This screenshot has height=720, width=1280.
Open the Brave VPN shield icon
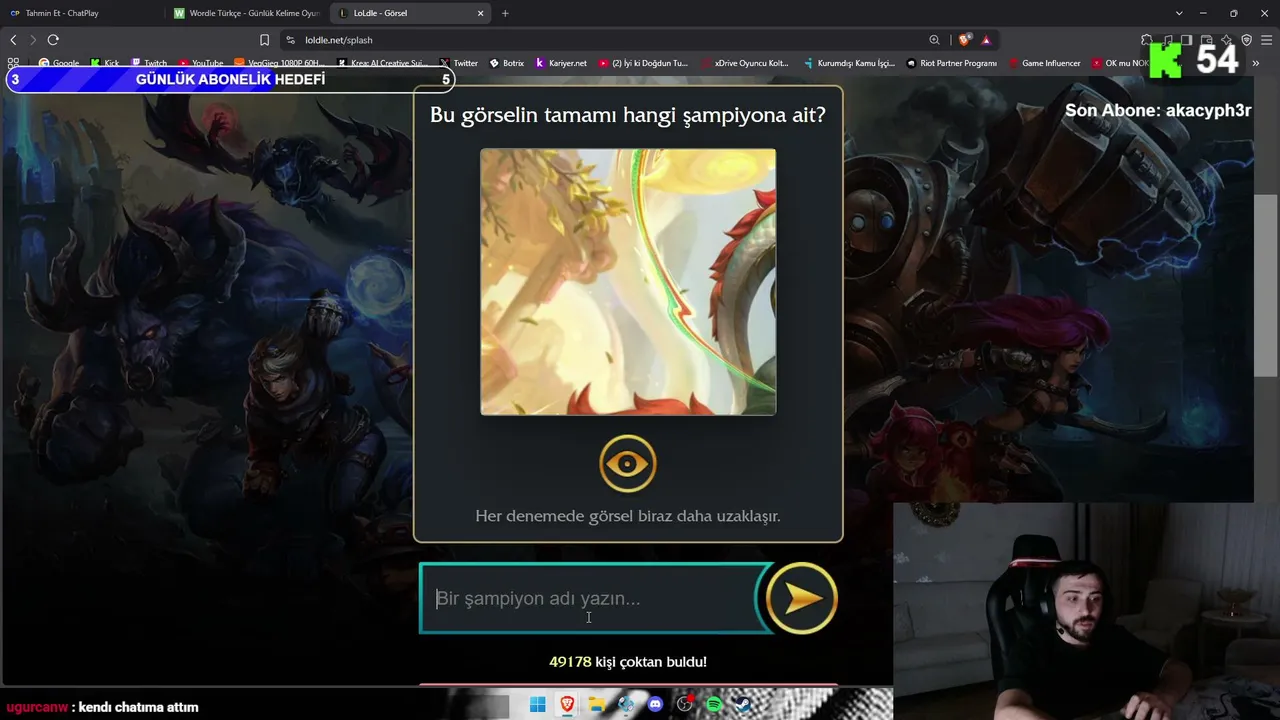click(x=1247, y=40)
